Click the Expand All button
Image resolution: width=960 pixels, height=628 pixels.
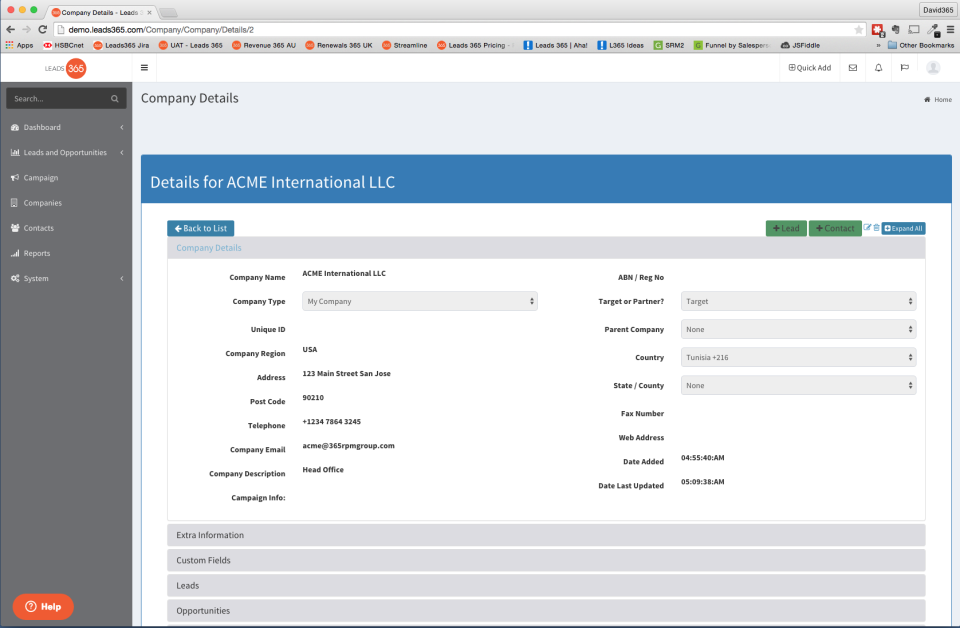pyautogui.click(x=903, y=228)
